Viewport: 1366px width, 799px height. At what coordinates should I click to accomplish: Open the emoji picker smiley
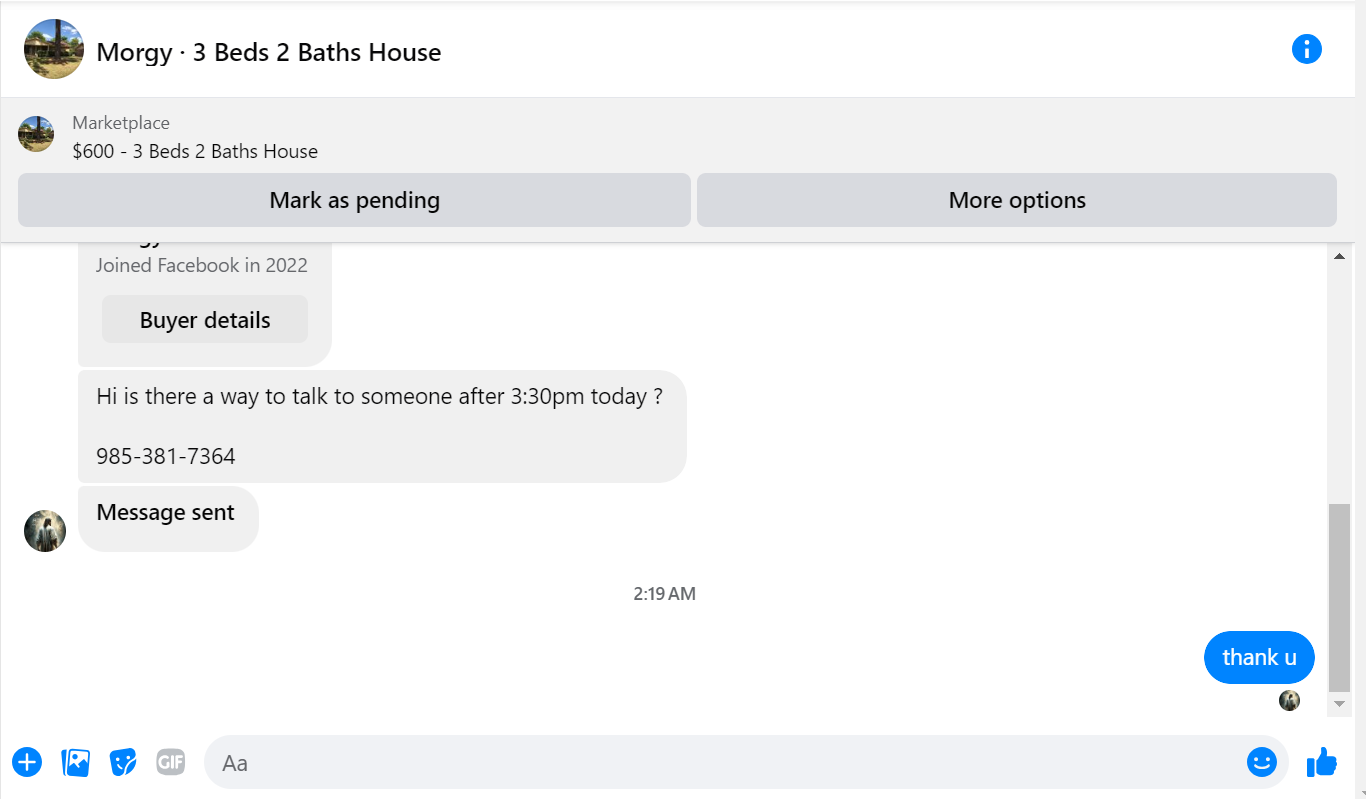(1262, 763)
